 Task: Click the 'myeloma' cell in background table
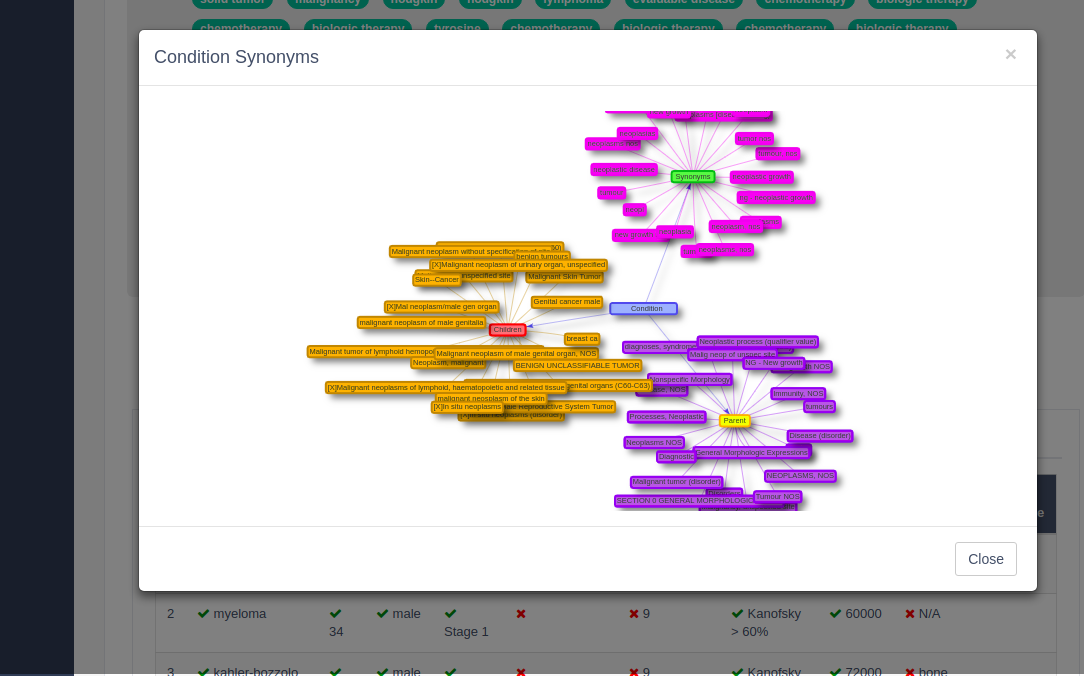point(239,614)
